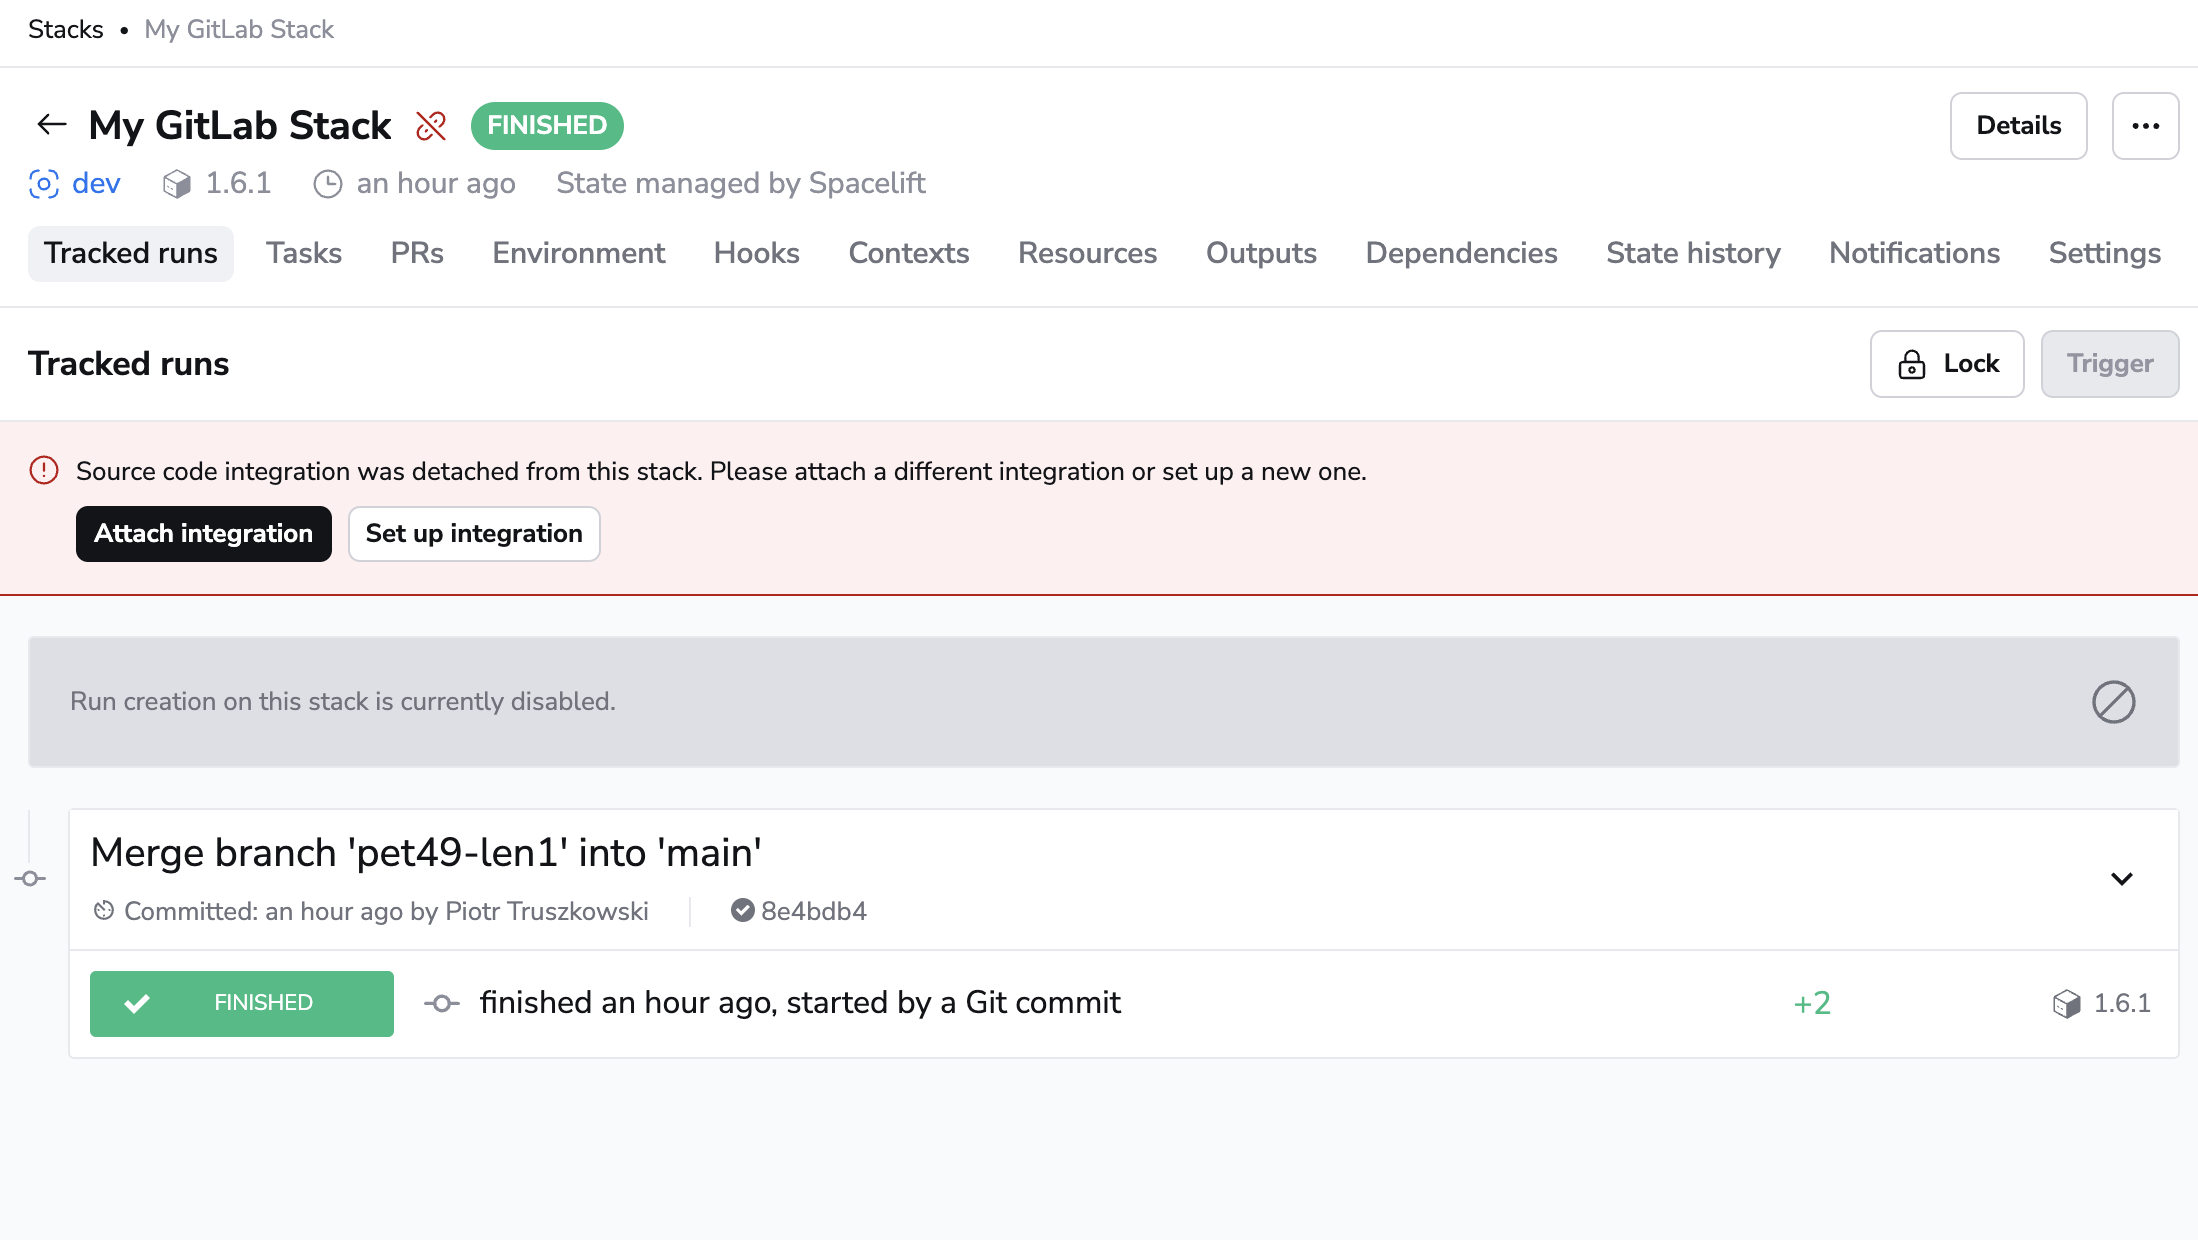
Task: Click the stopwatch icon beside the Committed timestamp
Action: 103,911
